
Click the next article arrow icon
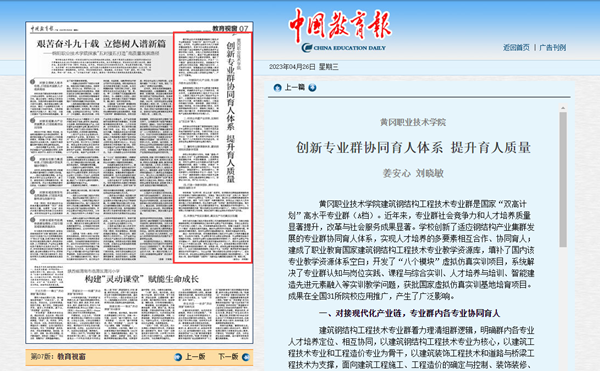coord(312,88)
